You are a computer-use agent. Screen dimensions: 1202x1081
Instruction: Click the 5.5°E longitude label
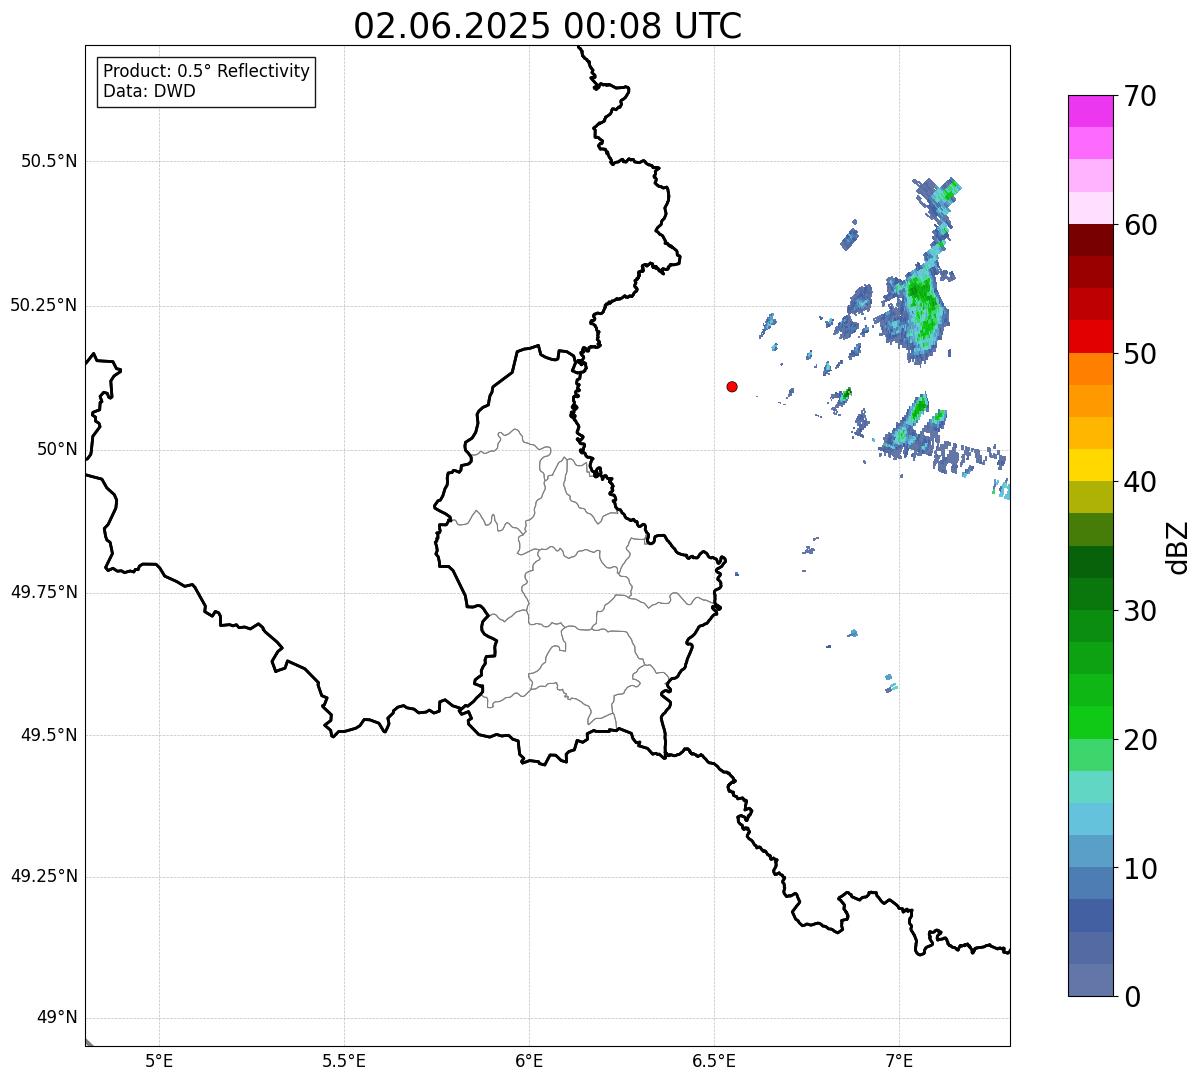(x=344, y=1061)
